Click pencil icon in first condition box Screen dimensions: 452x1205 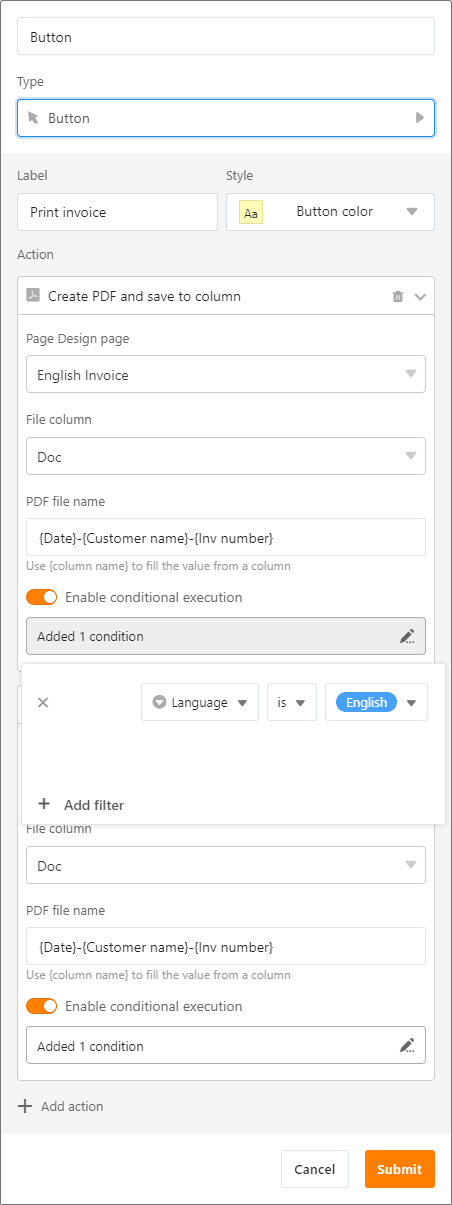pos(407,636)
